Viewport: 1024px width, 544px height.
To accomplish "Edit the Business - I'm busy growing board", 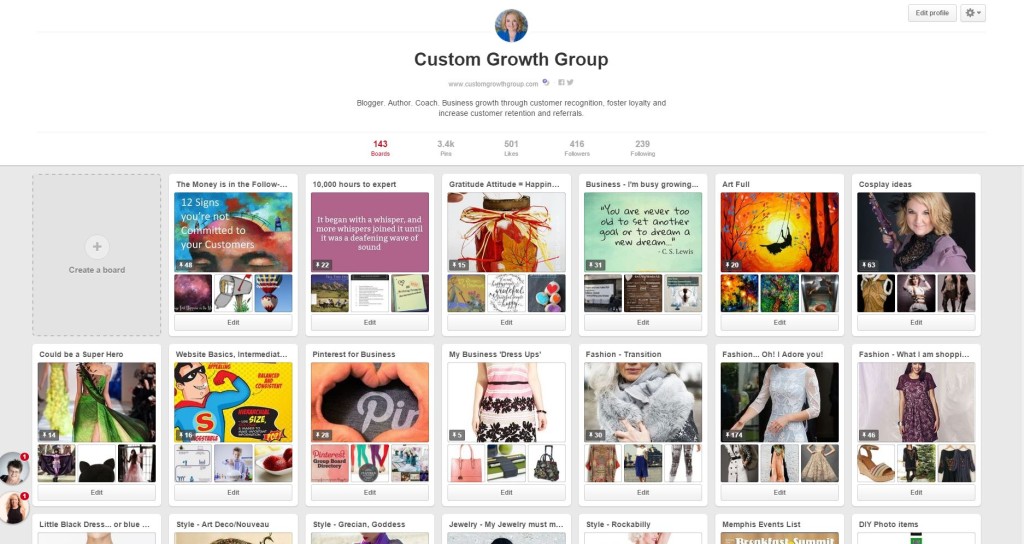I will coord(643,323).
